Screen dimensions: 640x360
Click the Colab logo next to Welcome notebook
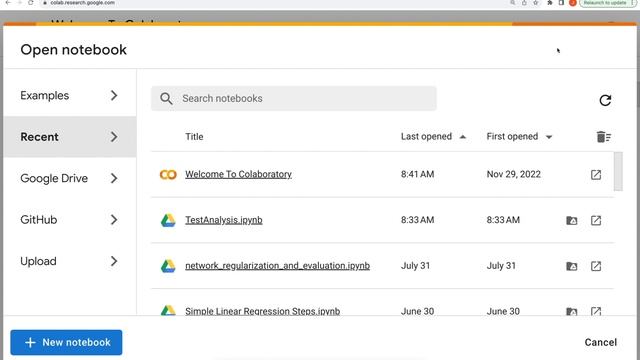point(168,175)
